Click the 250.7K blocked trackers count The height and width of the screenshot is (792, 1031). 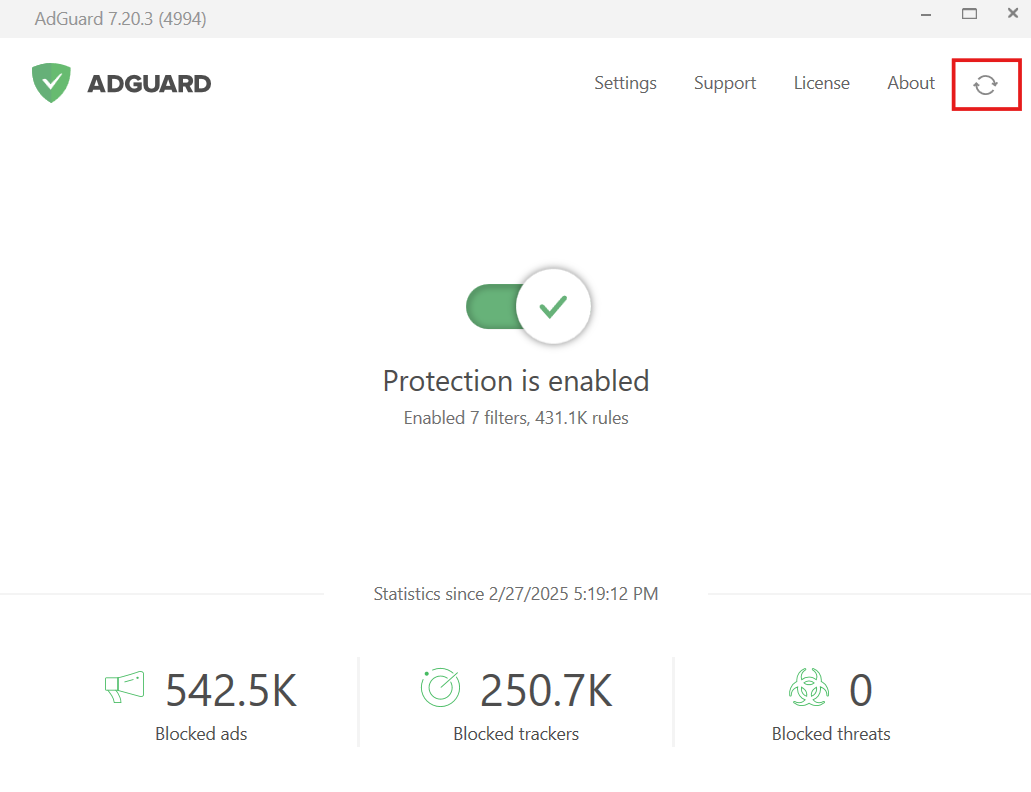click(x=546, y=691)
